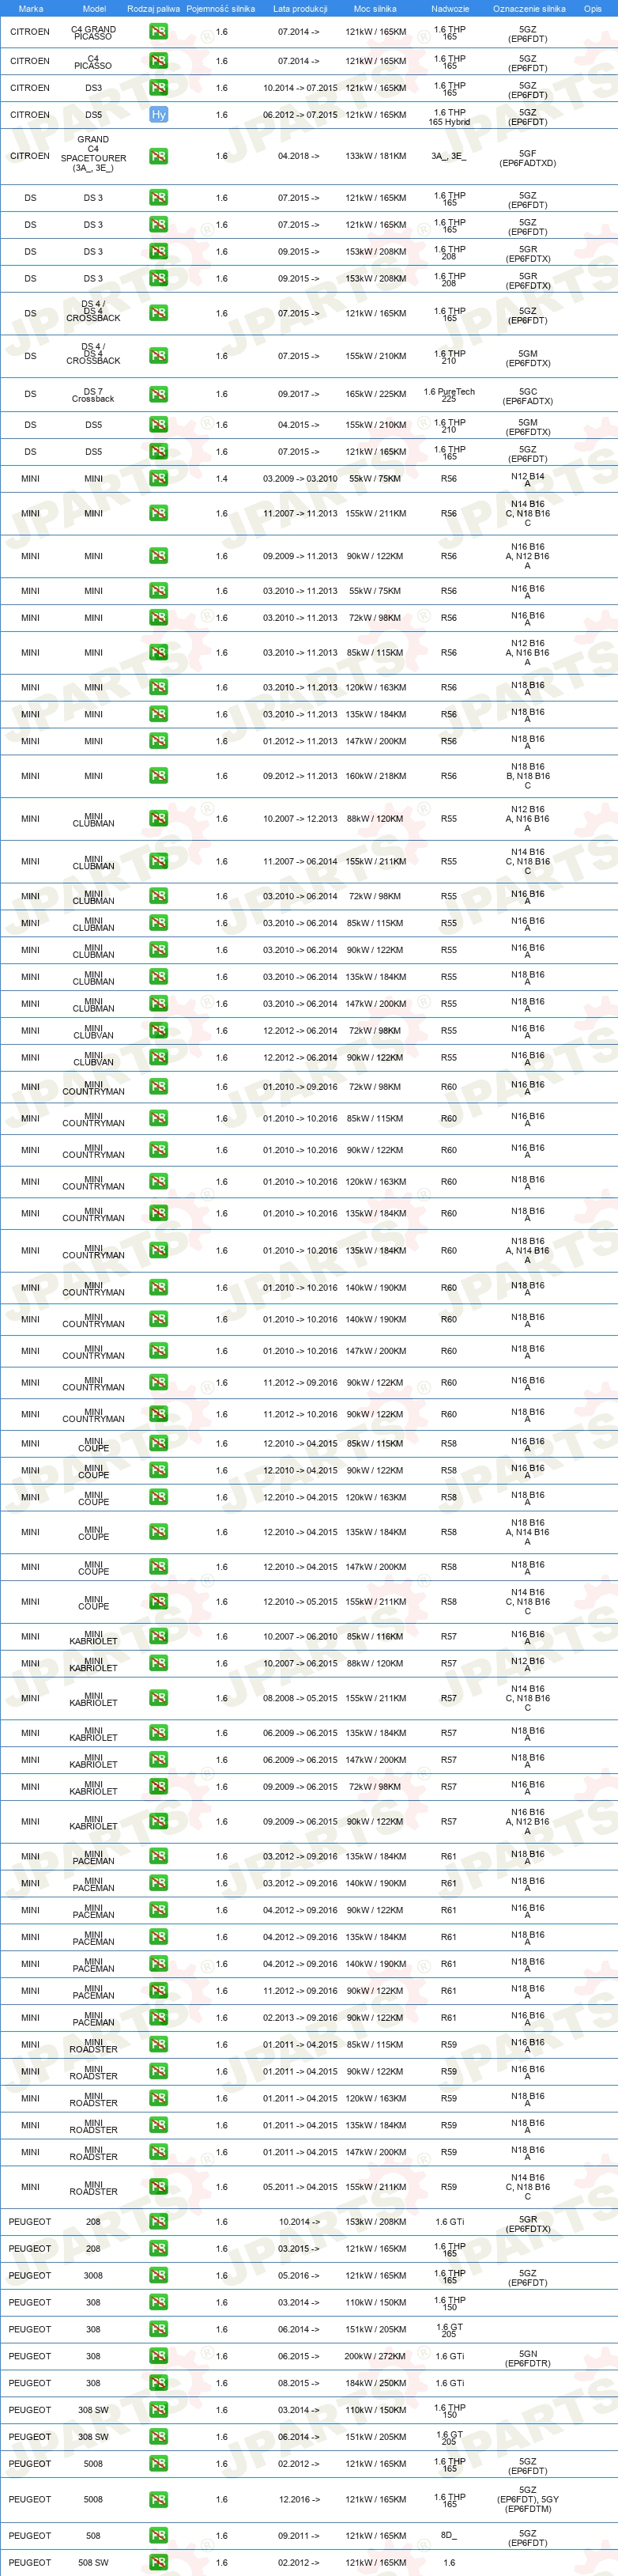Click fuel icon in CITROEN DS3 row
This screenshot has width=618, height=2576.
coord(158,88)
